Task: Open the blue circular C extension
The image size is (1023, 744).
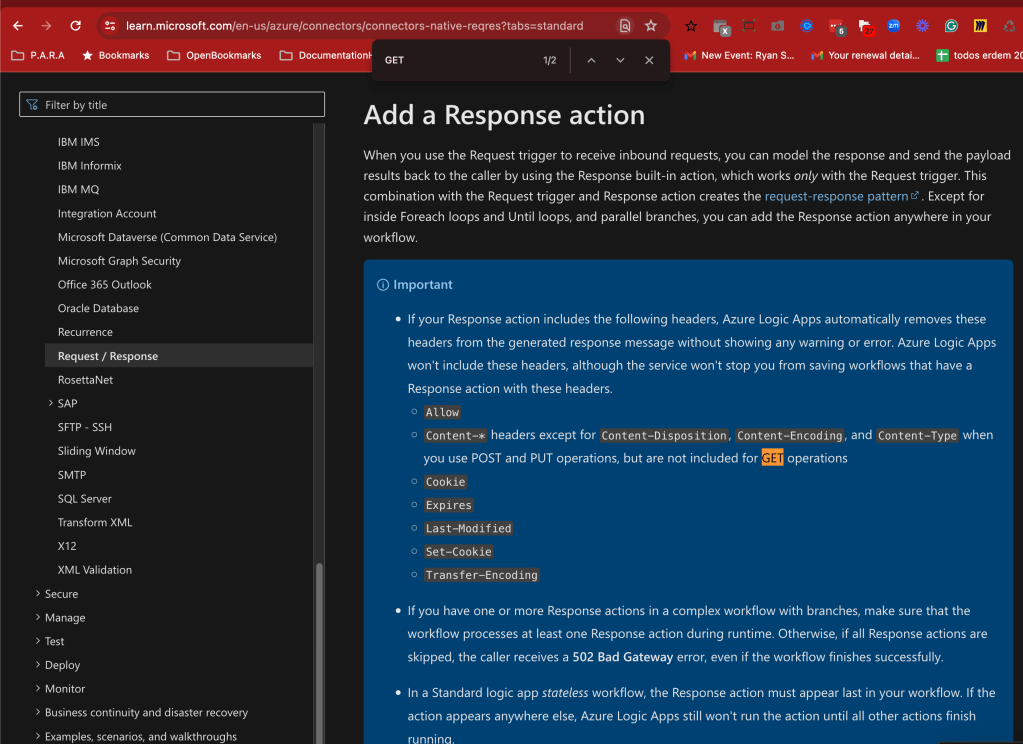Action: (x=807, y=26)
